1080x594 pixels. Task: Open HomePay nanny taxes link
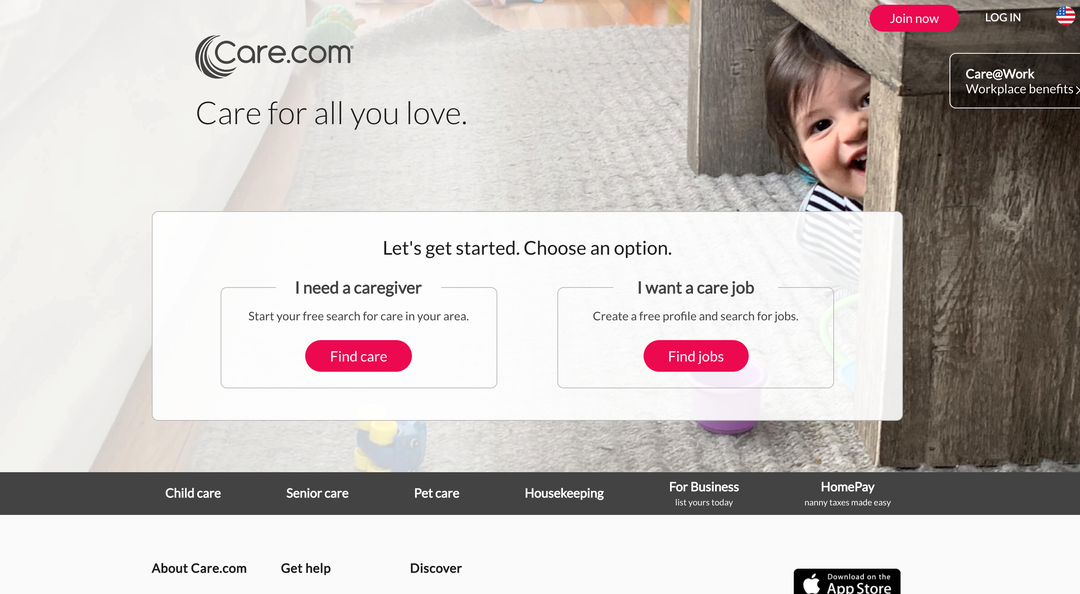[847, 493]
